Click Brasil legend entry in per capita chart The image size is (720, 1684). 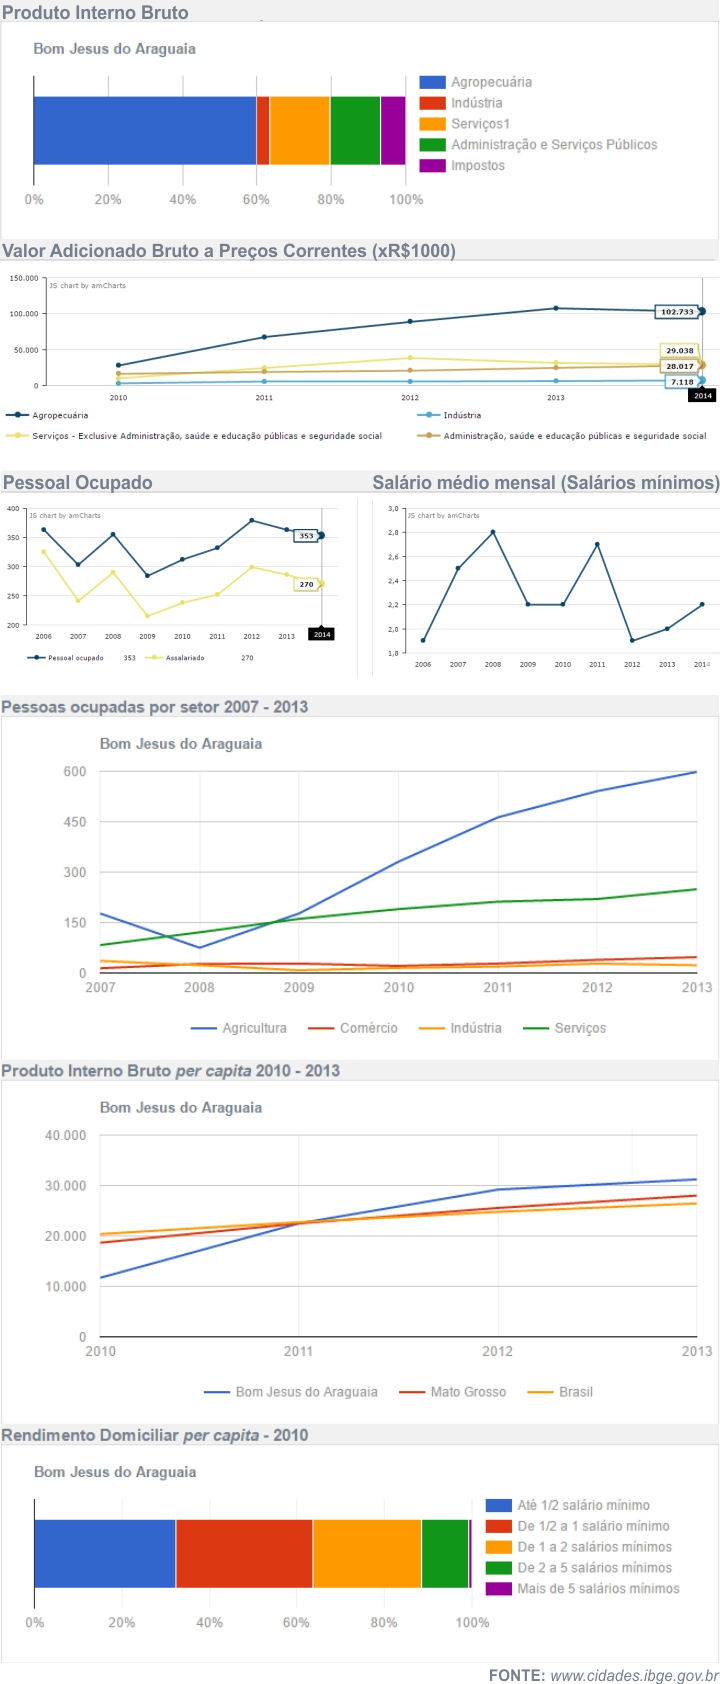pyautogui.click(x=560, y=1392)
